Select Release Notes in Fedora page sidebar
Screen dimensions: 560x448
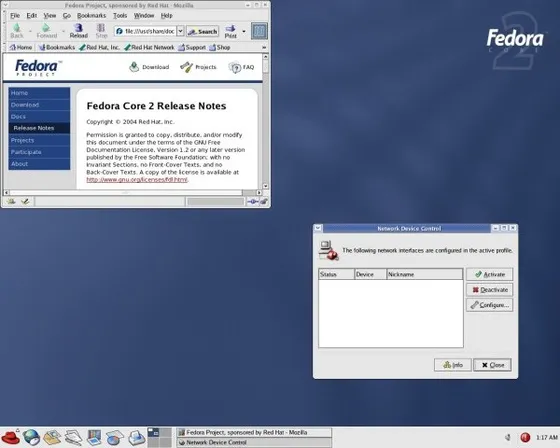click(39, 128)
